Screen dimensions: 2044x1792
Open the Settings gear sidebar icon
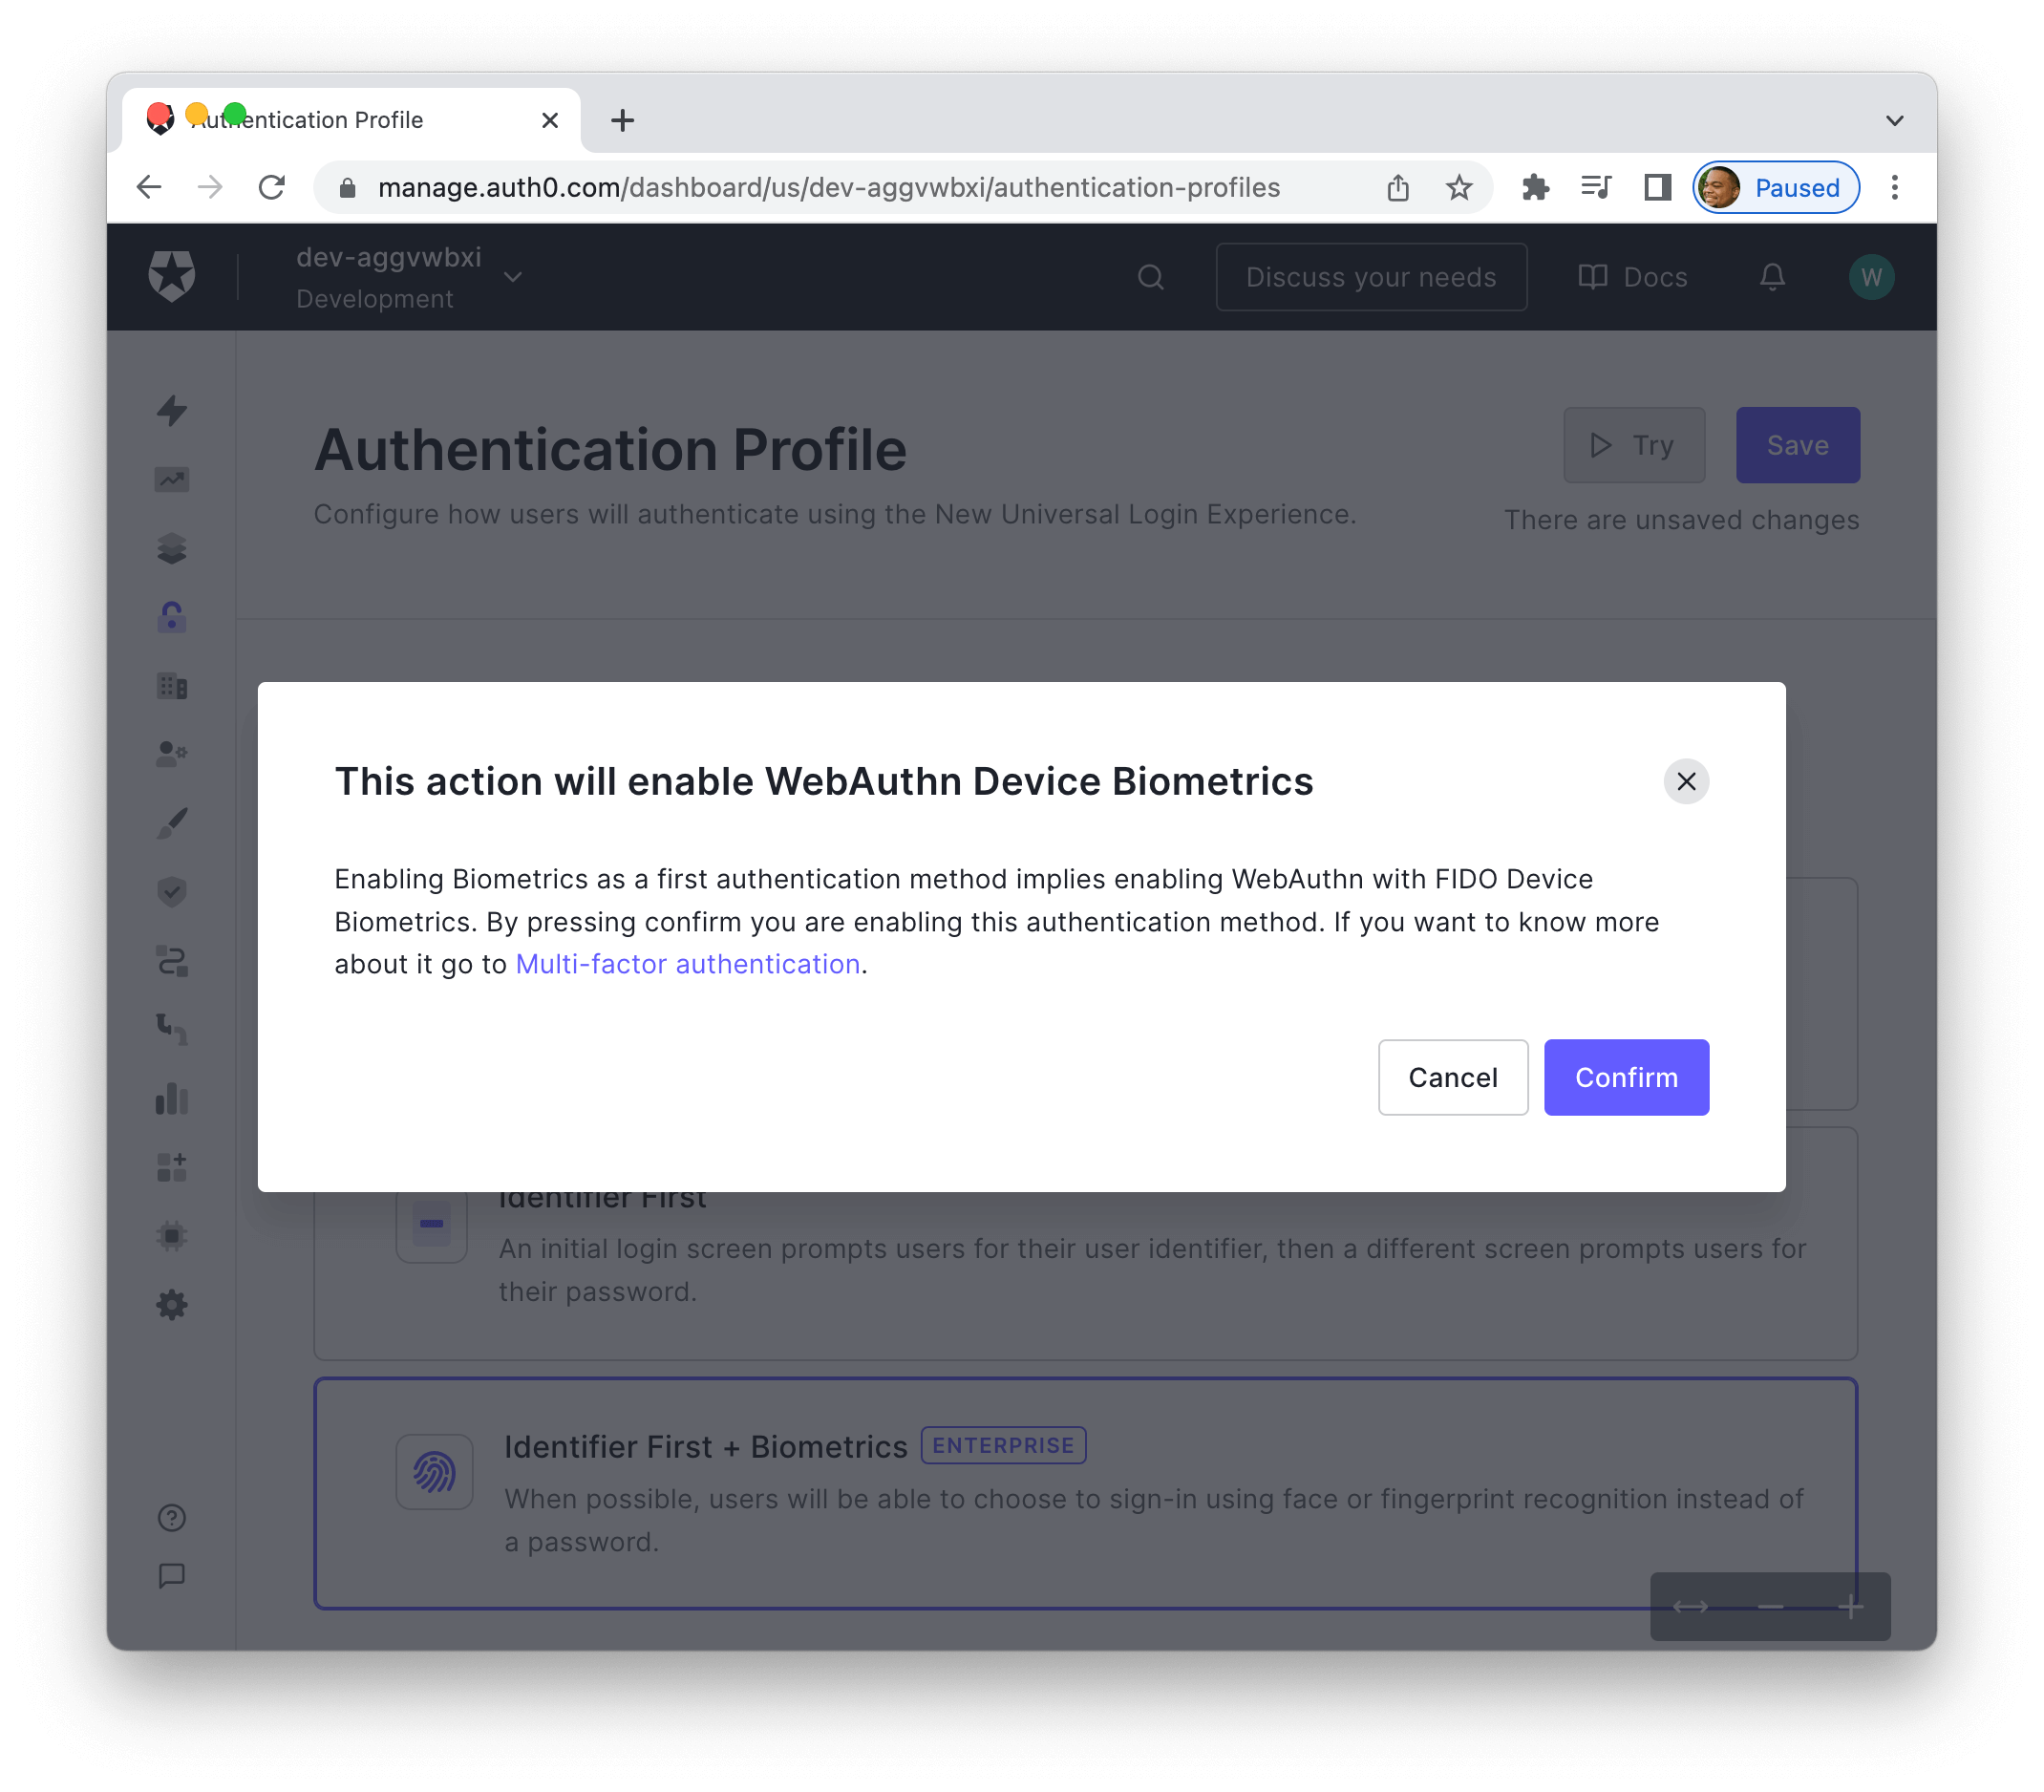pyautogui.click(x=172, y=1304)
